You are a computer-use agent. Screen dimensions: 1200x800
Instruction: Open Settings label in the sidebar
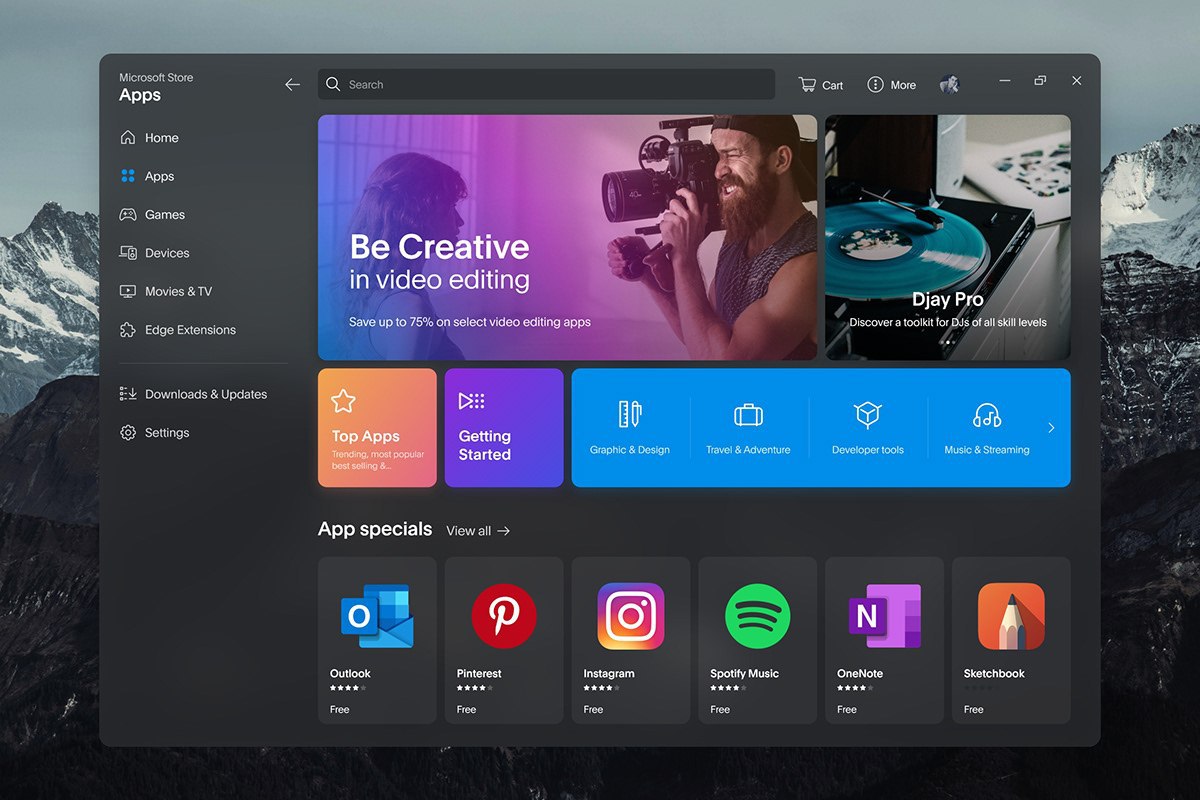[167, 433]
